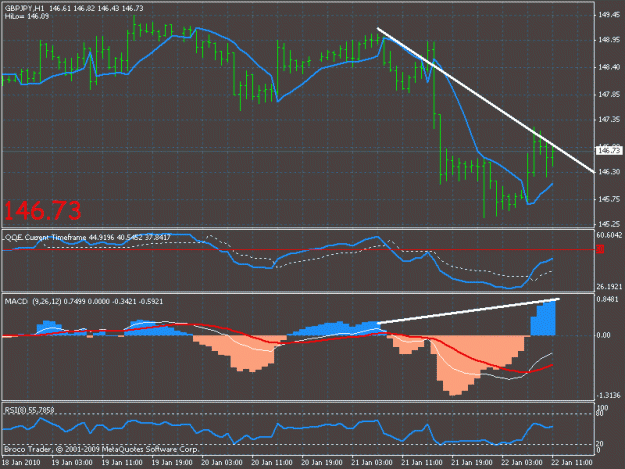This screenshot has width=625, height=469.
Task: Click the 0.00 MACD zero level label
Action: pos(603,335)
